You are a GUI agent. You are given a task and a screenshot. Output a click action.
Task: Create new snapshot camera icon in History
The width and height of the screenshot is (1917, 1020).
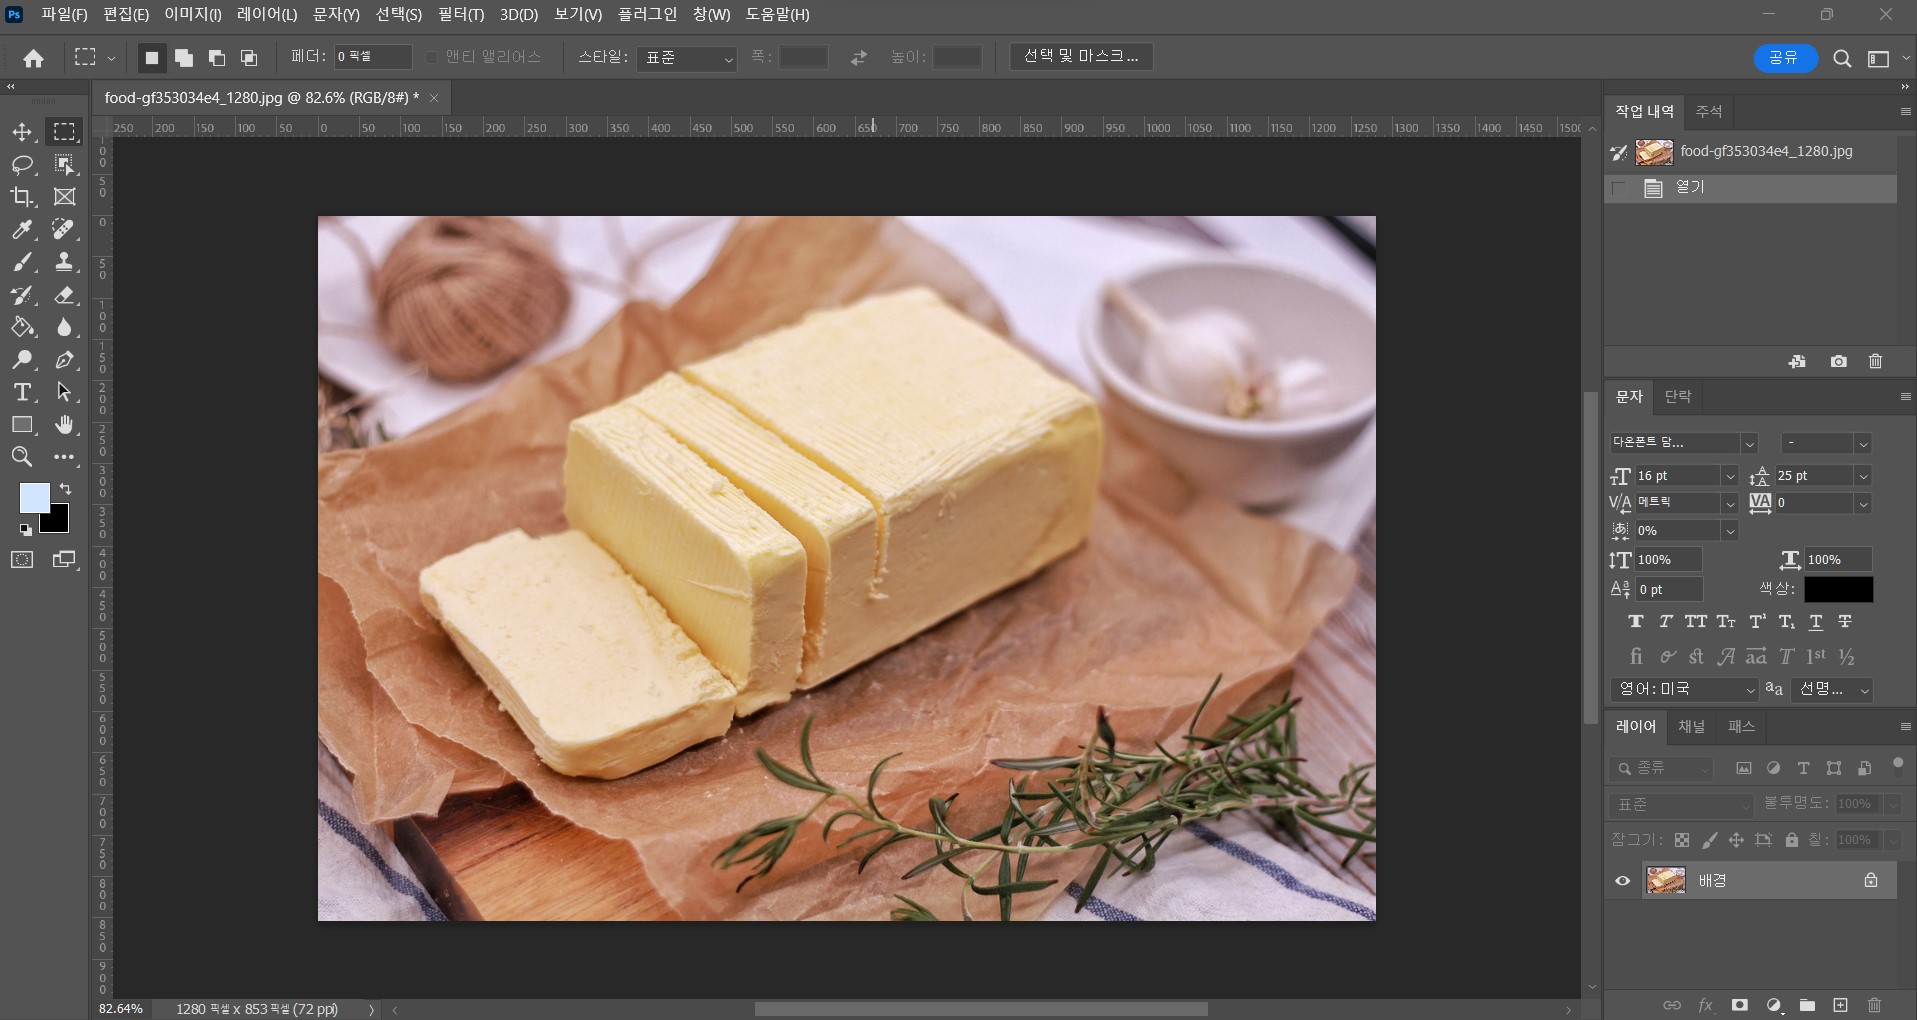[x=1838, y=362]
